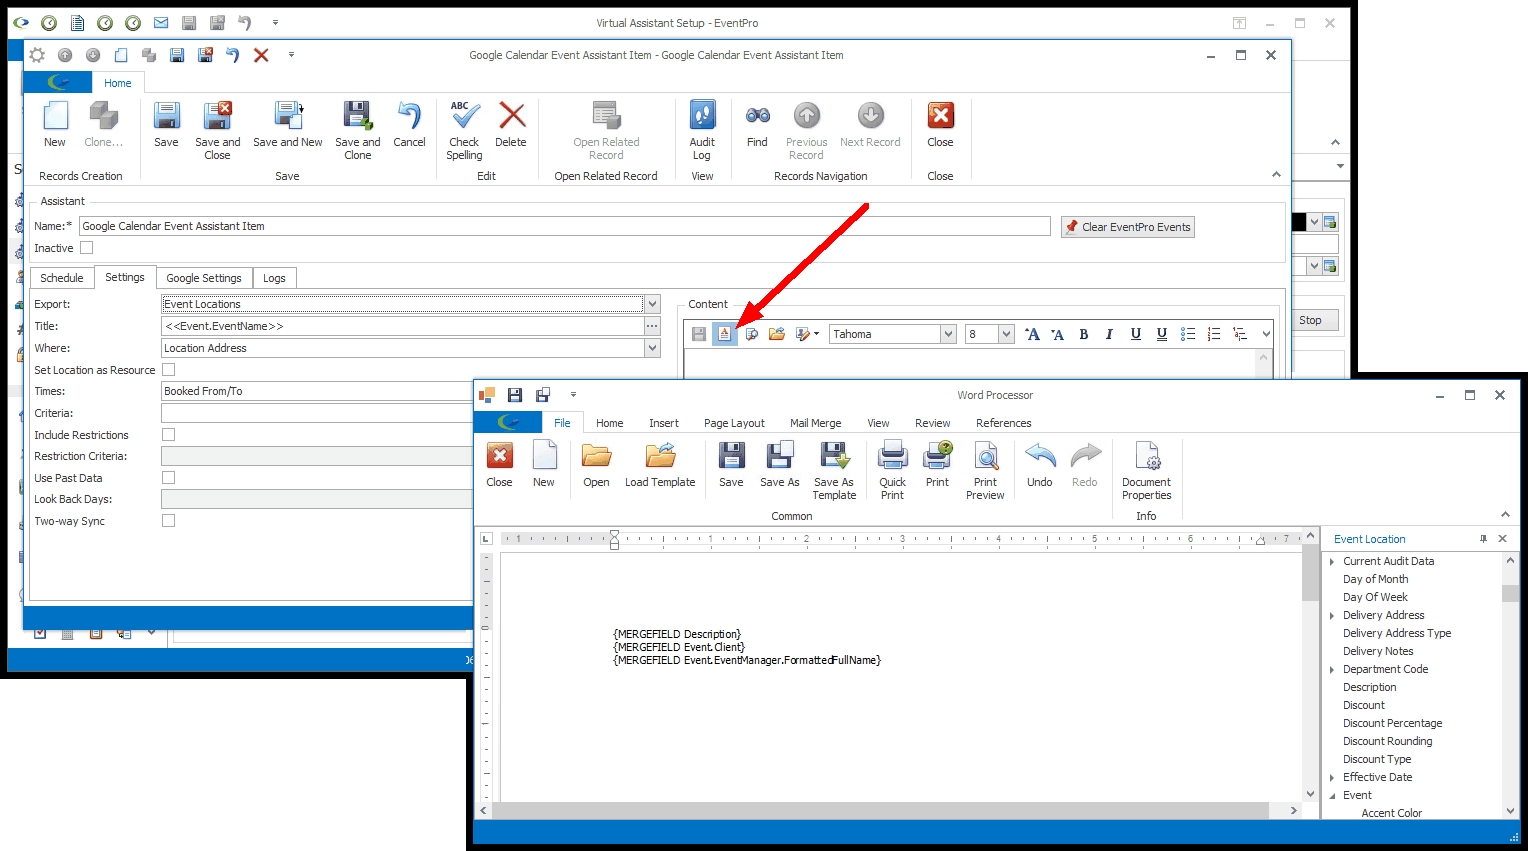Expand Delivery Address tree node
This screenshot has width=1528, height=851.
coord(1333,616)
